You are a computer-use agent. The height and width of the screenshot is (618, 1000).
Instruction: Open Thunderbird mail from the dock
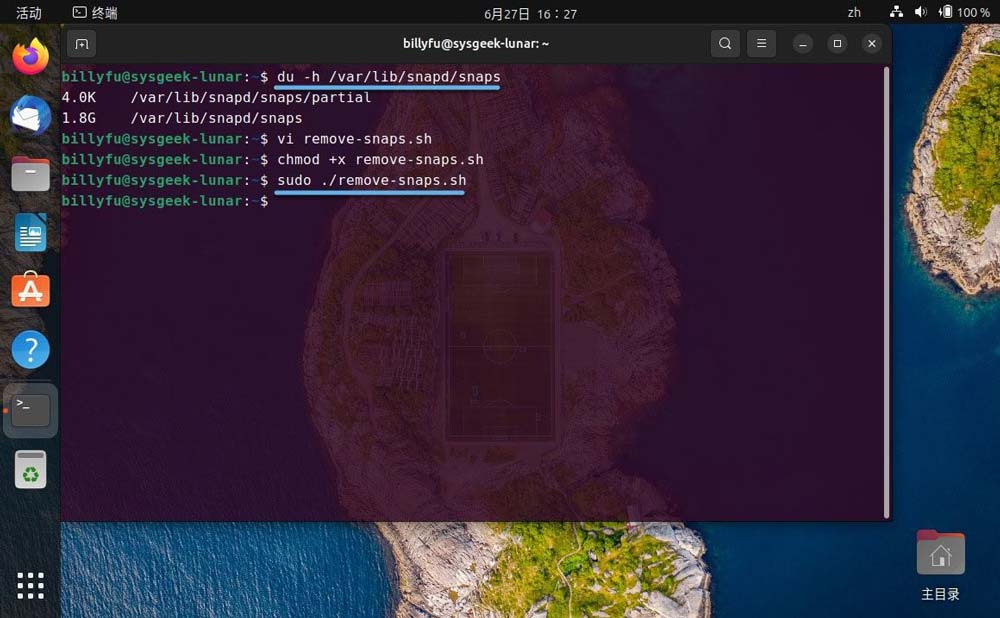pyautogui.click(x=31, y=115)
